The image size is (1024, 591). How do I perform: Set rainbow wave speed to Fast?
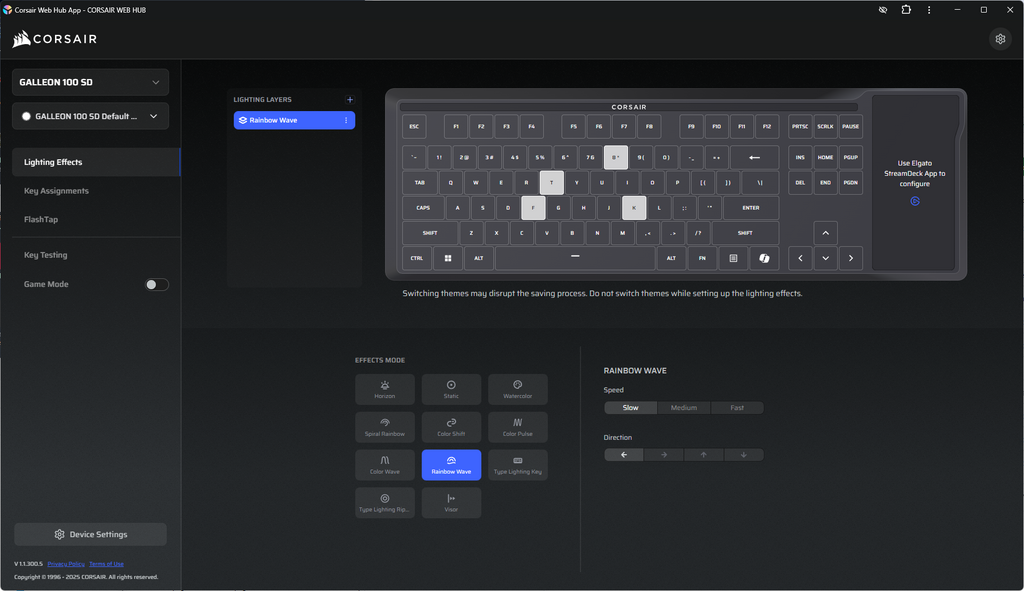(x=736, y=408)
